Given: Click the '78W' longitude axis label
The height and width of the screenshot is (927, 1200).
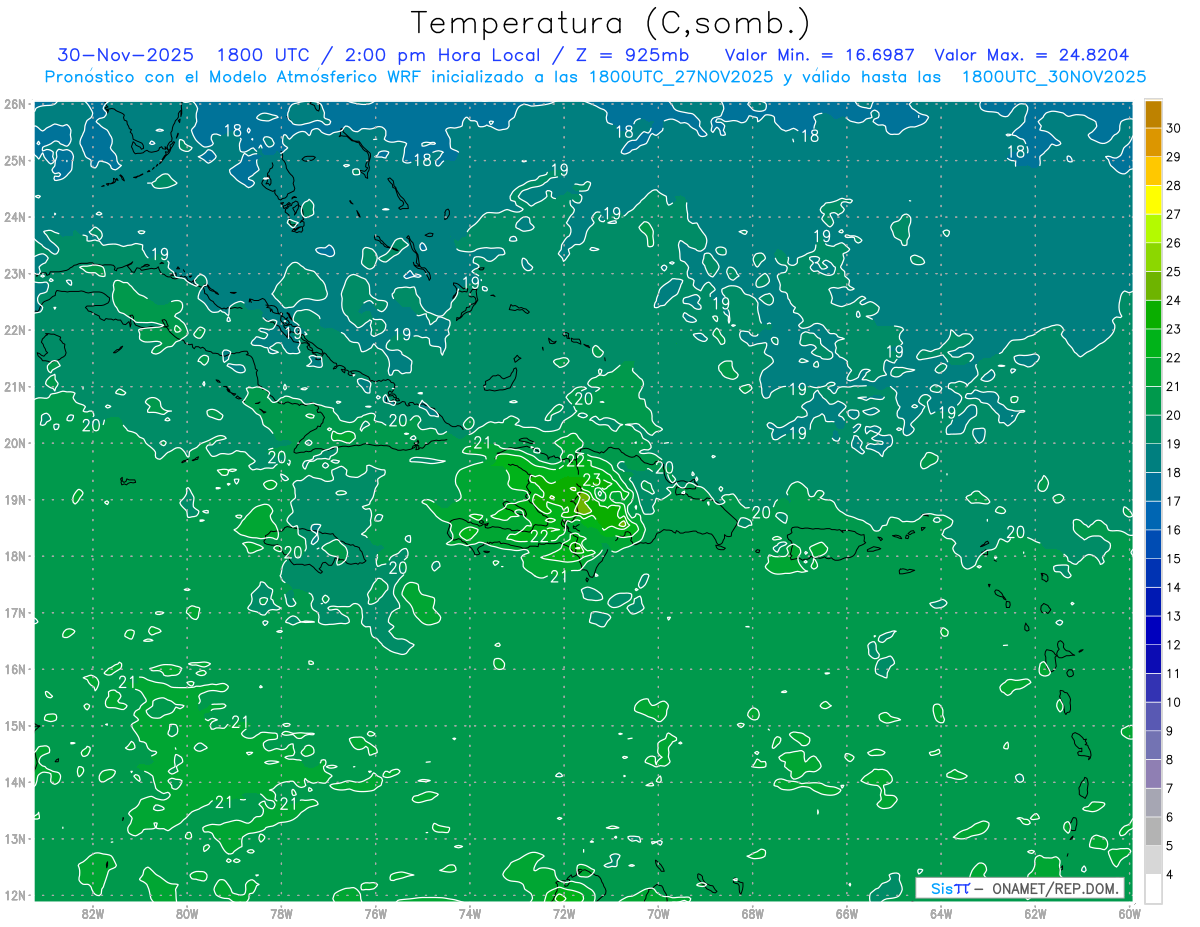Looking at the screenshot, I should pos(281,912).
